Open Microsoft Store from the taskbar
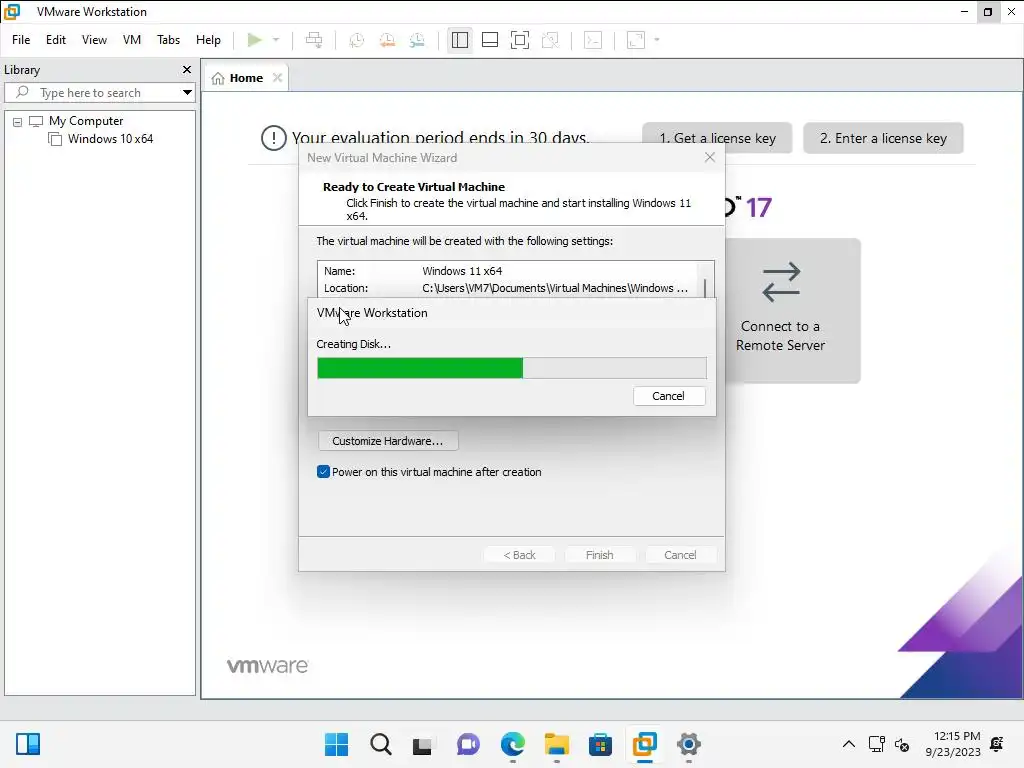 [x=600, y=744]
